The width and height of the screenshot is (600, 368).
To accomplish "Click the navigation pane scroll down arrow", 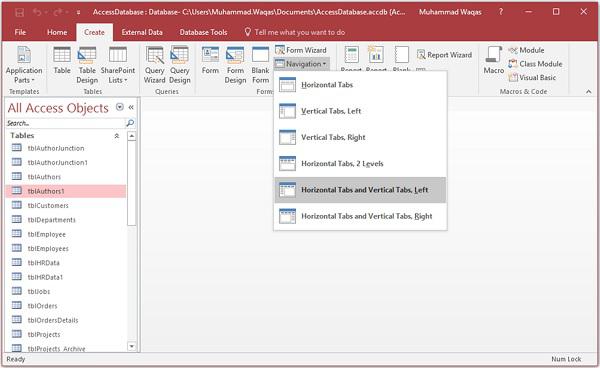I will coord(132,347).
